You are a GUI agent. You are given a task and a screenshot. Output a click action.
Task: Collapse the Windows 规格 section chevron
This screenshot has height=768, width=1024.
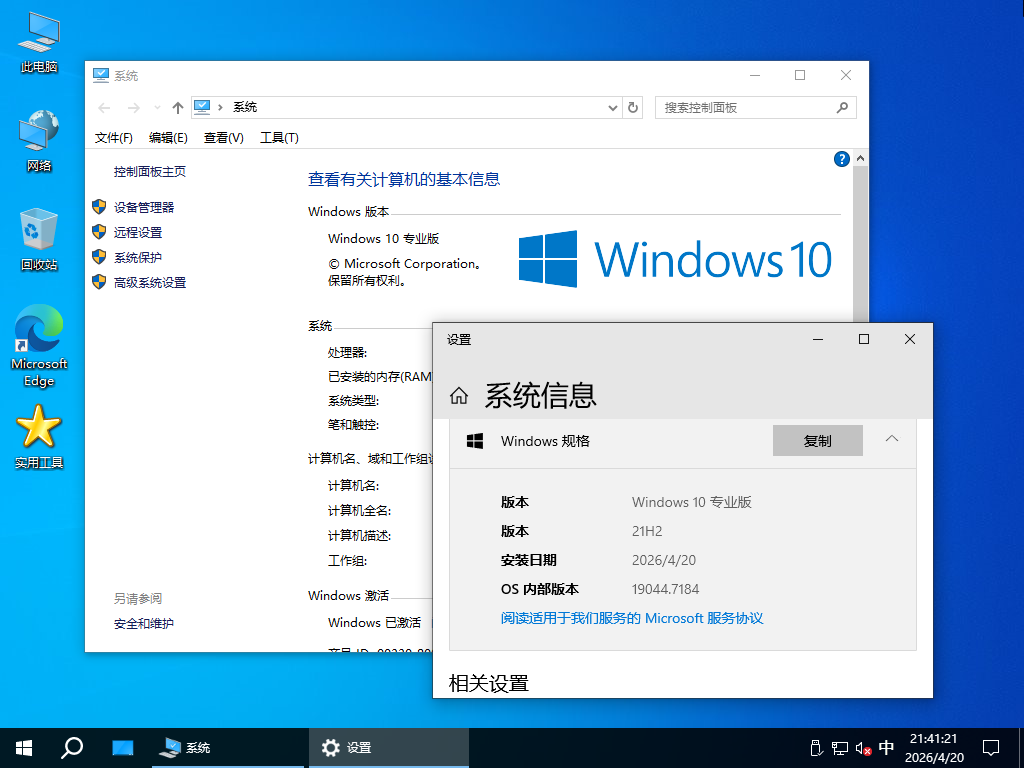tap(892, 439)
